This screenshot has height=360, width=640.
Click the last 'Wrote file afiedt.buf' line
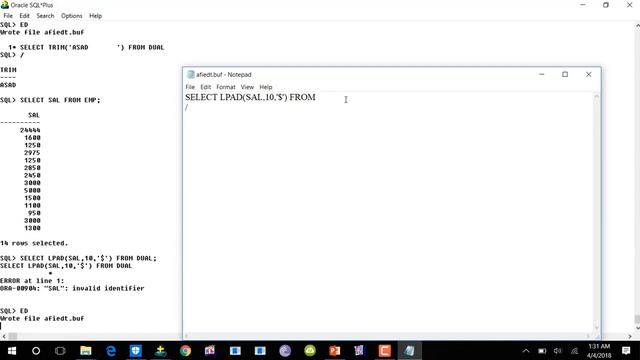coord(42,318)
